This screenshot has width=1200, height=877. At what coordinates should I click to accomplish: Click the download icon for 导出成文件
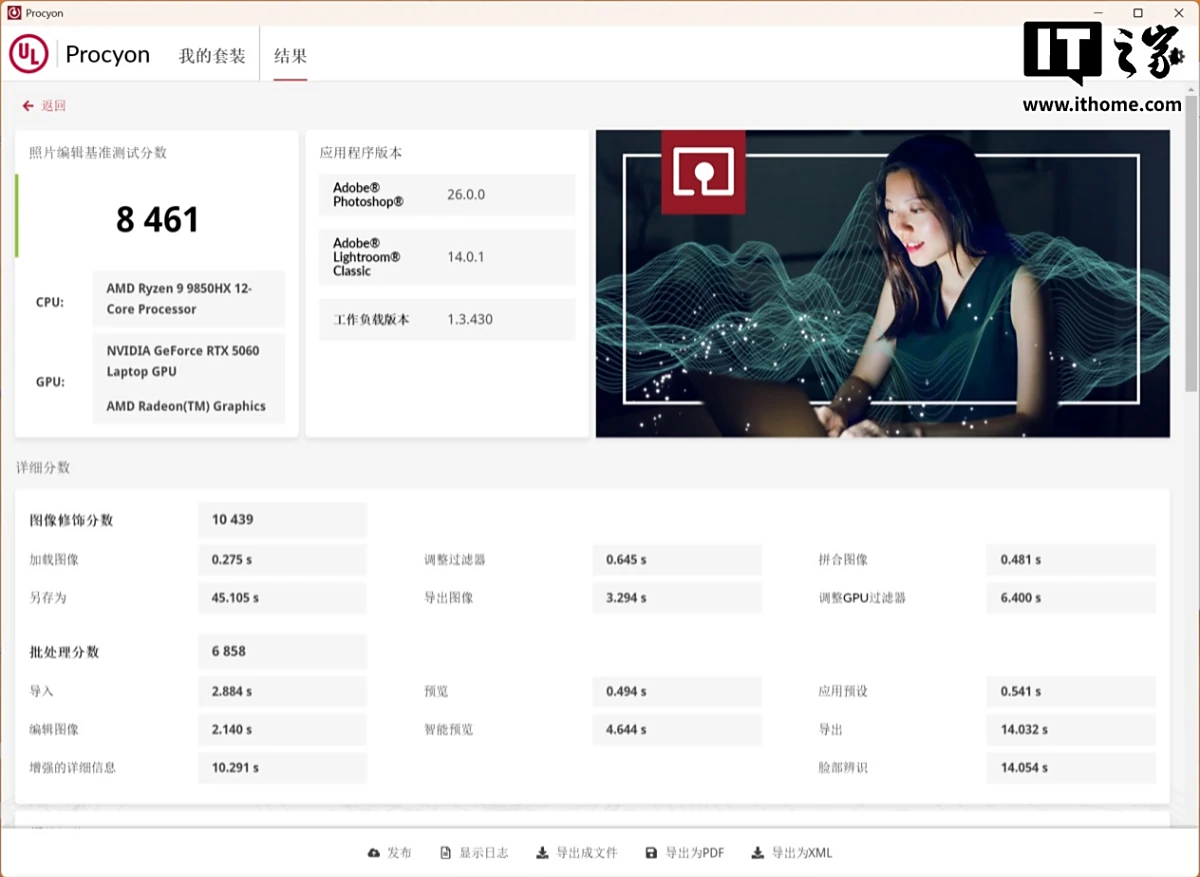(542, 853)
